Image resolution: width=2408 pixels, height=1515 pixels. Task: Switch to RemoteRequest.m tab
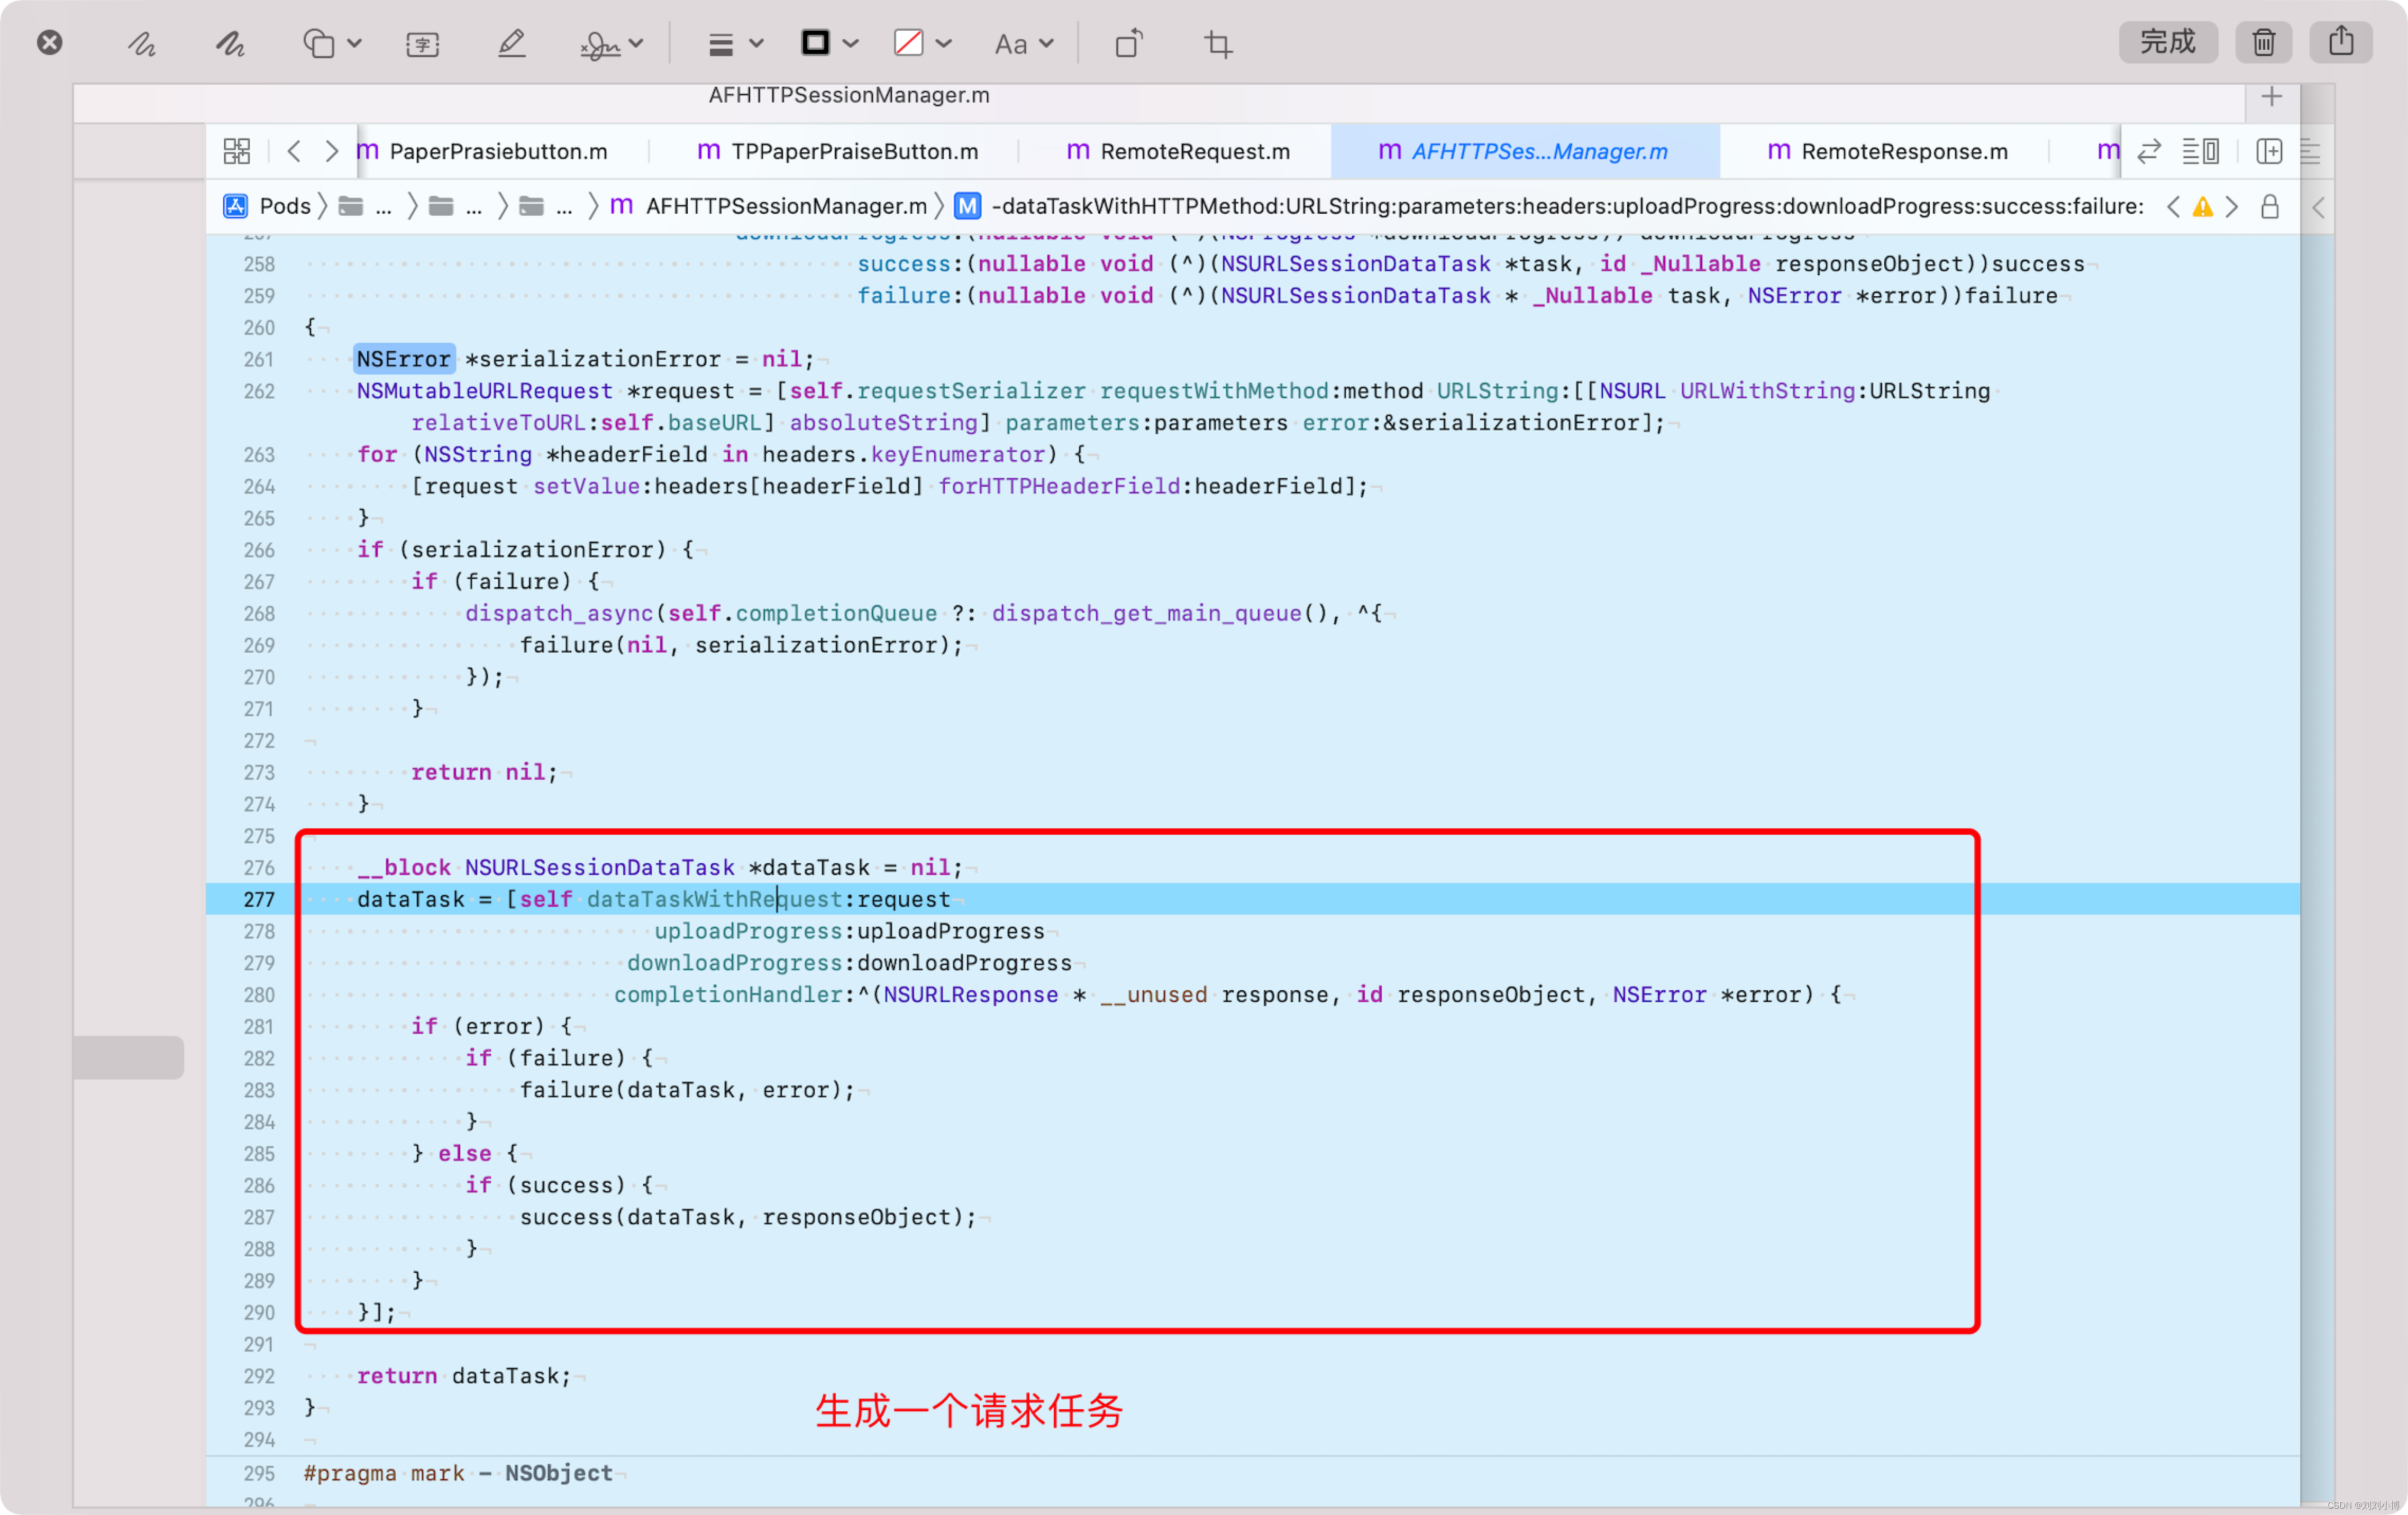click(x=1178, y=151)
